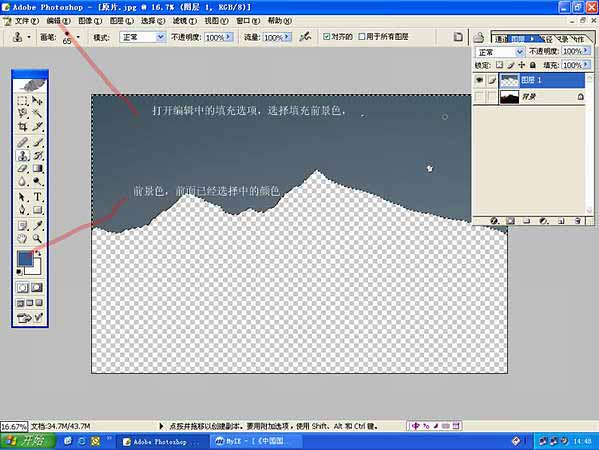599x450 pixels.
Task: Expand the 不透明度 slider arrow in options bar
Action: click(x=228, y=37)
